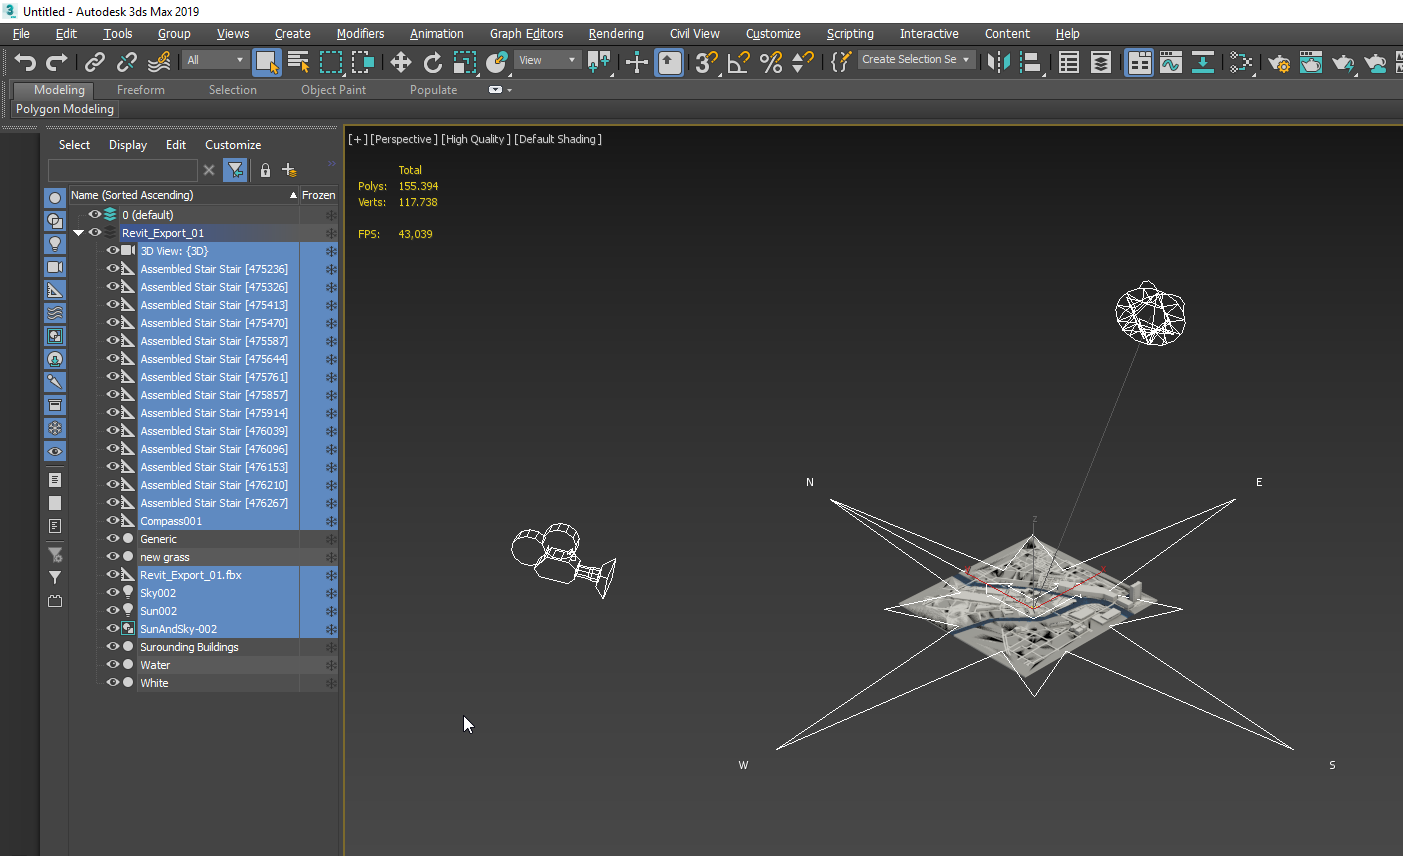Activate the Rotate tool
The height and width of the screenshot is (856, 1403).
coord(432,62)
